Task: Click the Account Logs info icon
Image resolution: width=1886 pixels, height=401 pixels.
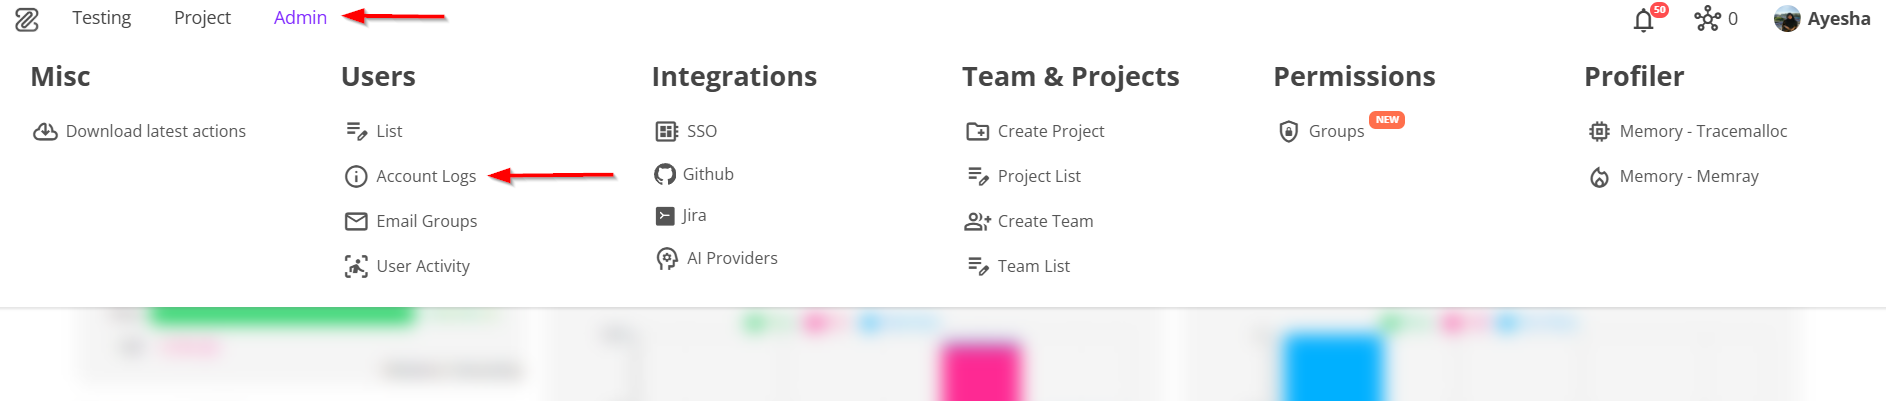Action: click(356, 177)
